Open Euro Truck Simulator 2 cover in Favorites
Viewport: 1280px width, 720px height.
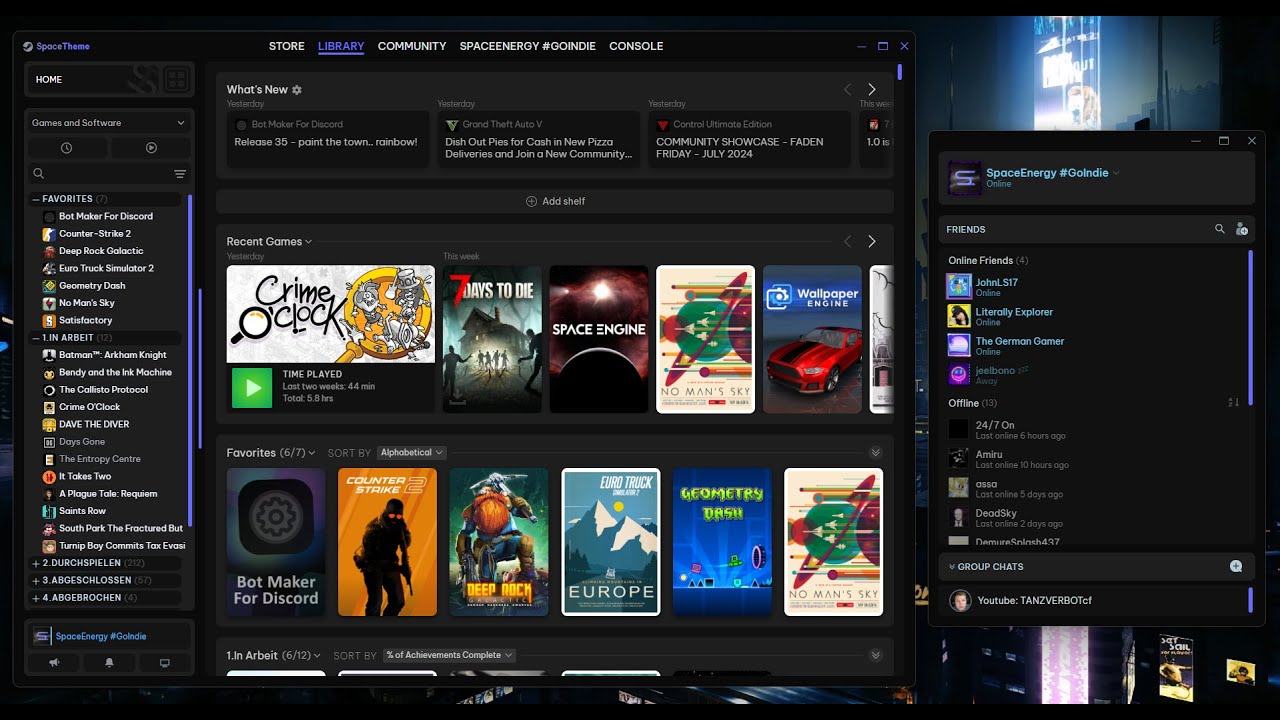coord(610,542)
